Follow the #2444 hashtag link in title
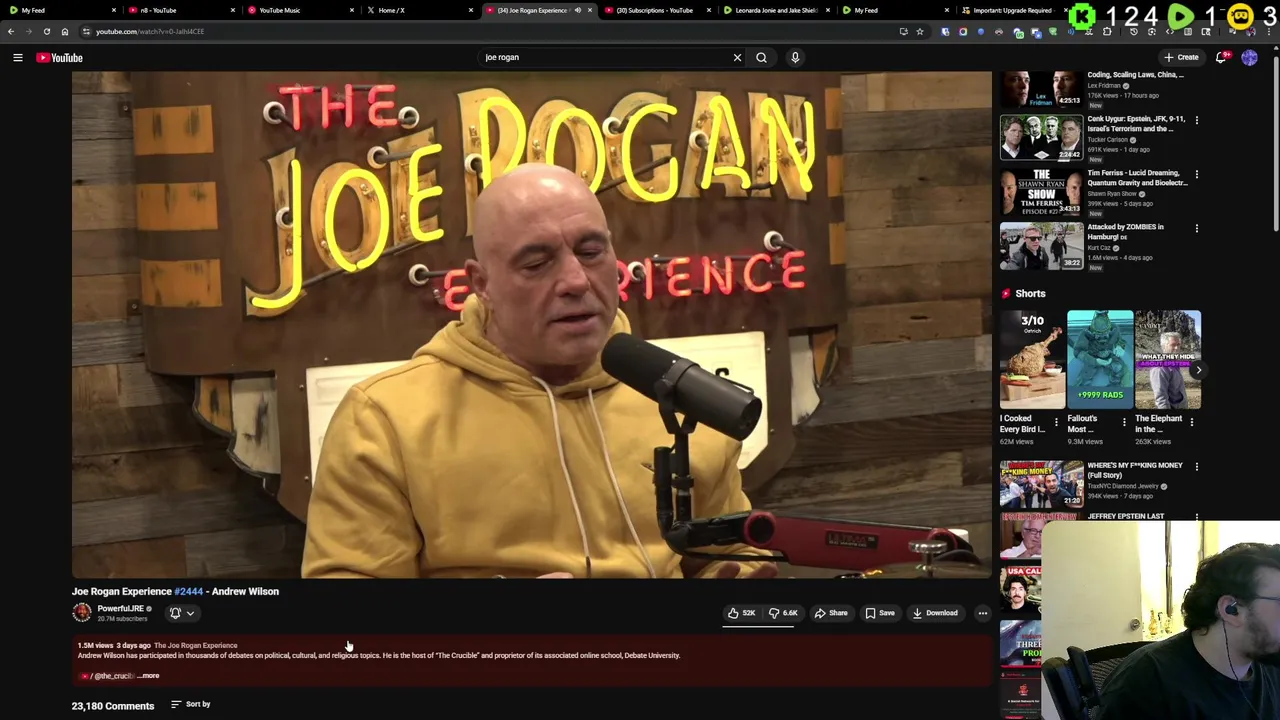Viewport: 1280px width, 720px height. tap(188, 591)
